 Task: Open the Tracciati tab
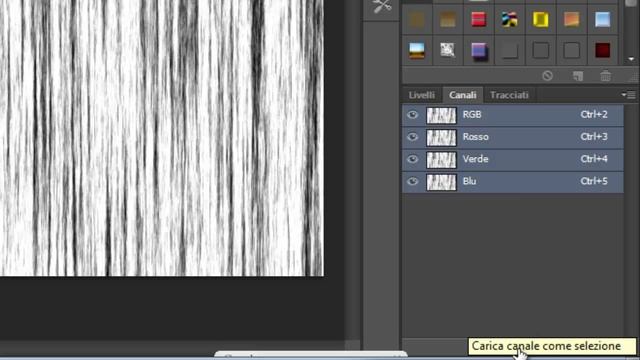click(x=509, y=95)
